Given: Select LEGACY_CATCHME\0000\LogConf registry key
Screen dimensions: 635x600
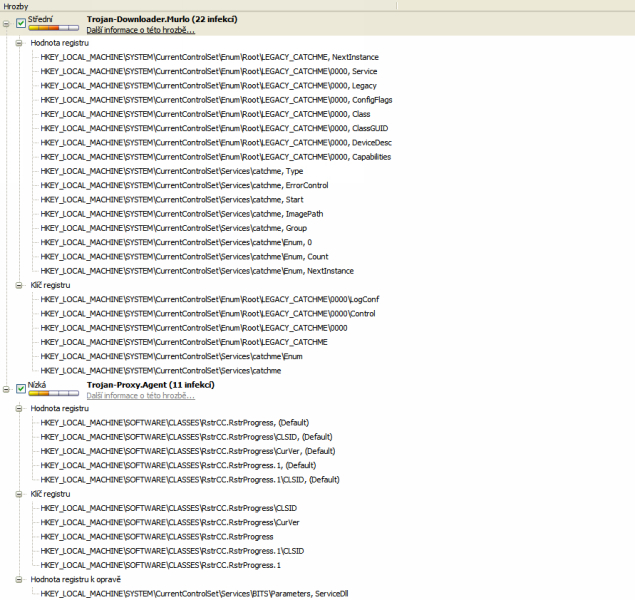Looking at the screenshot, I should (x=210, y=299).
